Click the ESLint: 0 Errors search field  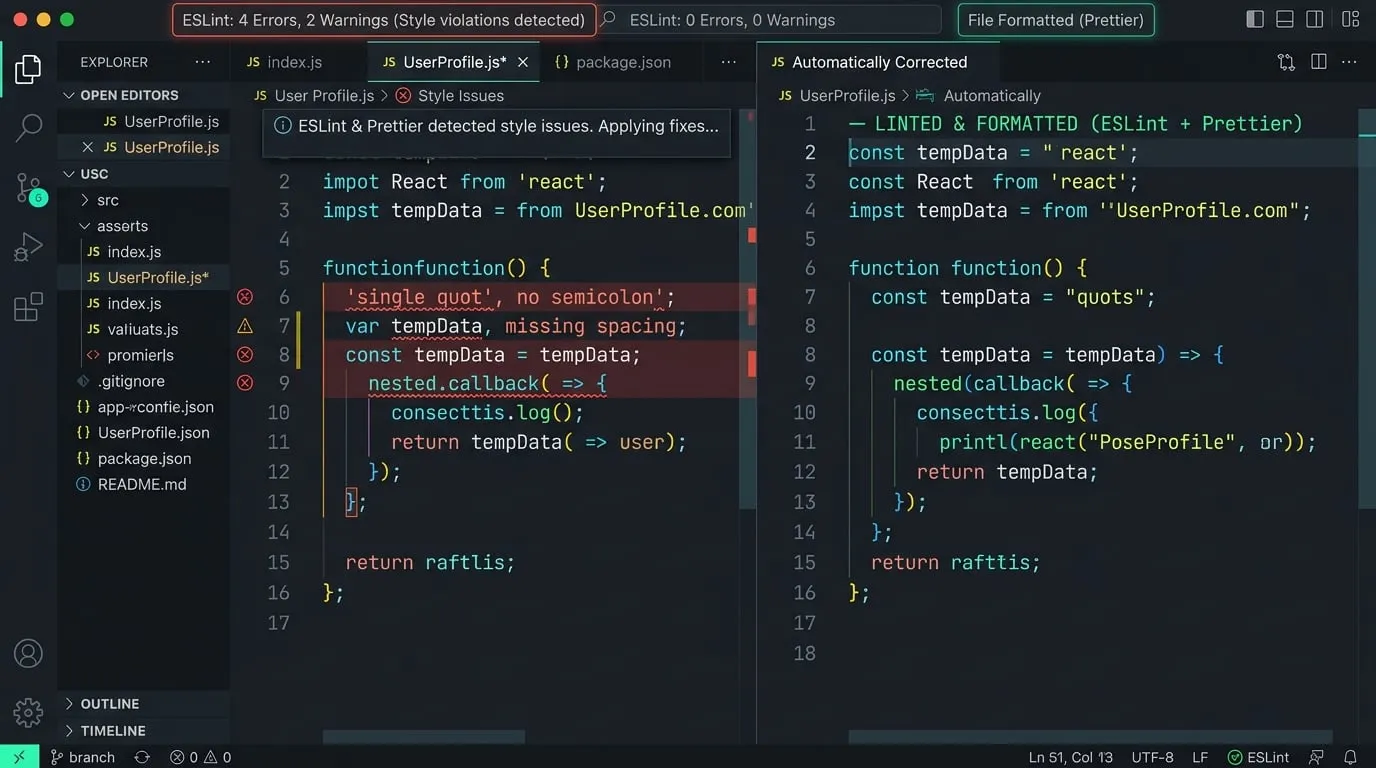pyautogui.click(x=768, y=20)
